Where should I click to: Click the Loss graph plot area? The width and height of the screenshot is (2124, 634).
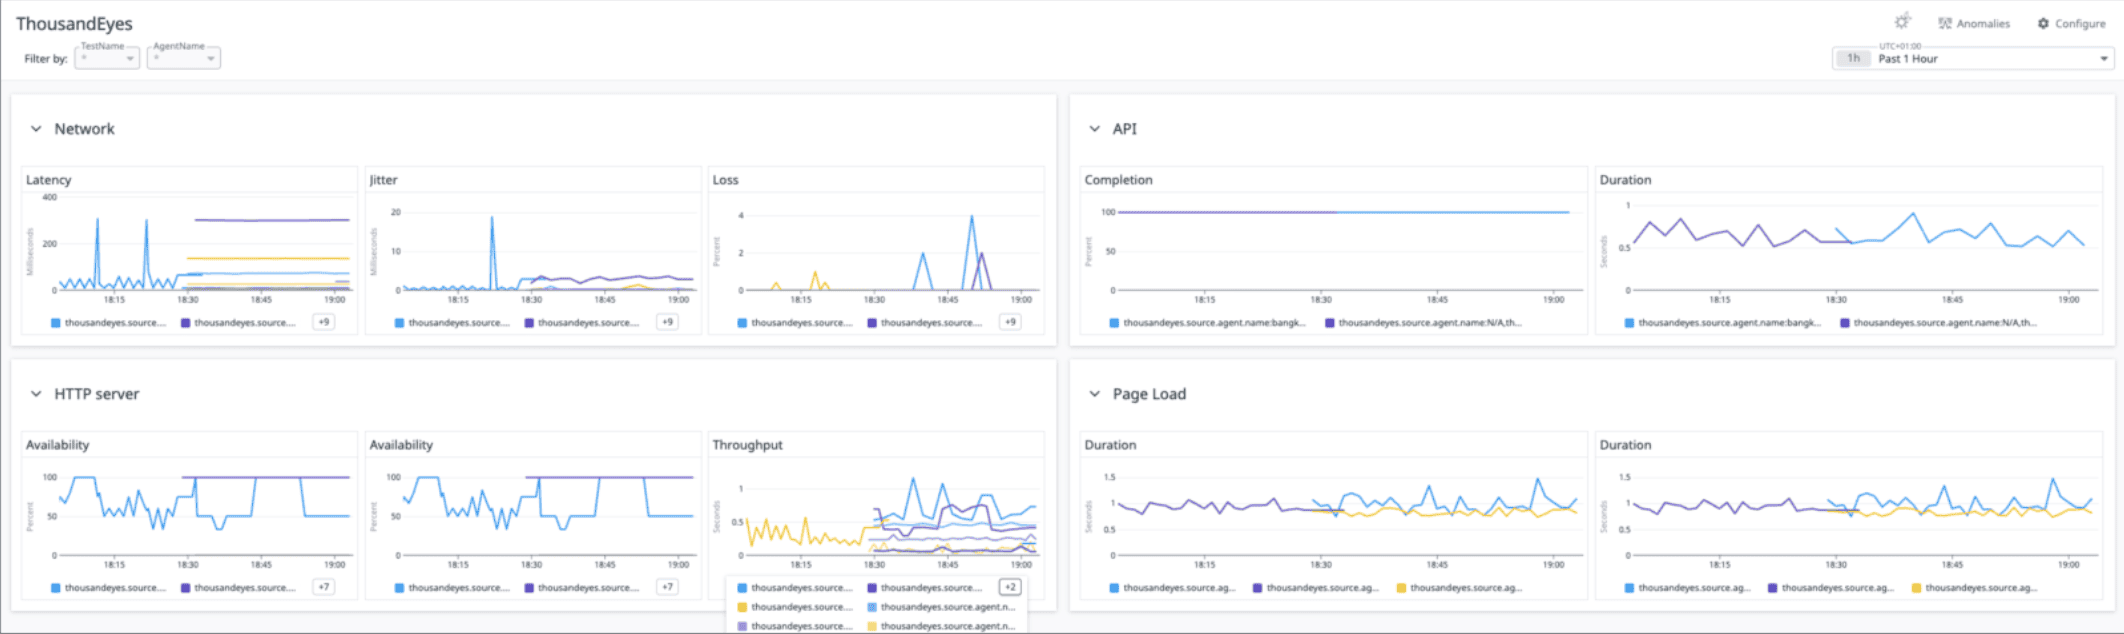(891, 250)
